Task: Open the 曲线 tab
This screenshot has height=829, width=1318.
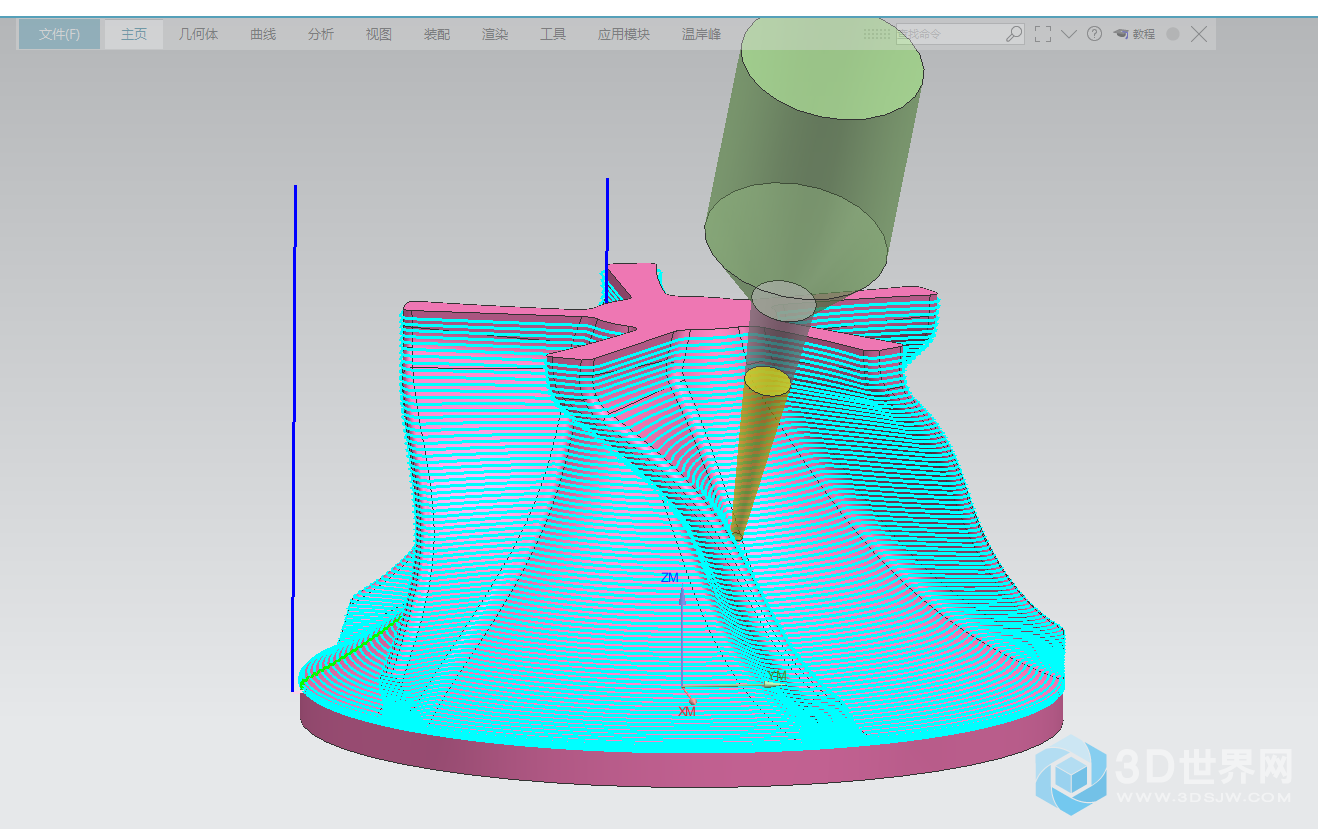Action: tap(263, 34)
